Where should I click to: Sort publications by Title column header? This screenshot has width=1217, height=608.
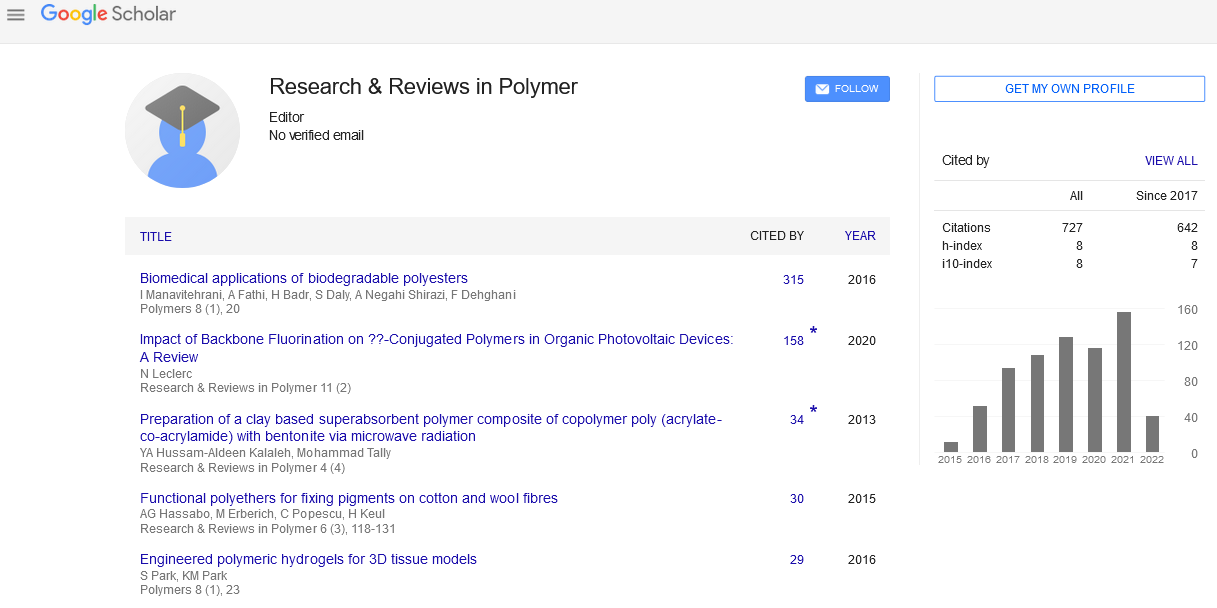(x=156, y=237)
